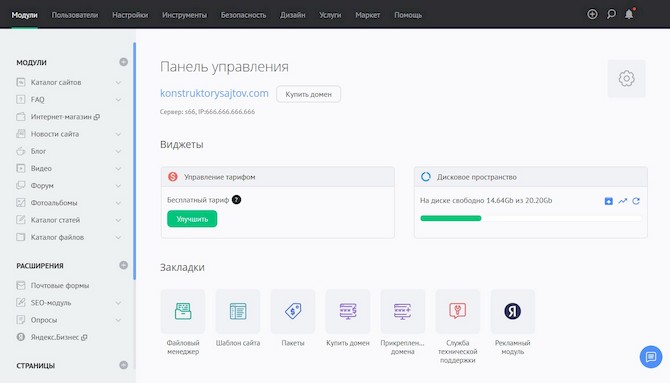Click the green Улучшить button
The image size is (670, 383).
[x=192, y=219]
